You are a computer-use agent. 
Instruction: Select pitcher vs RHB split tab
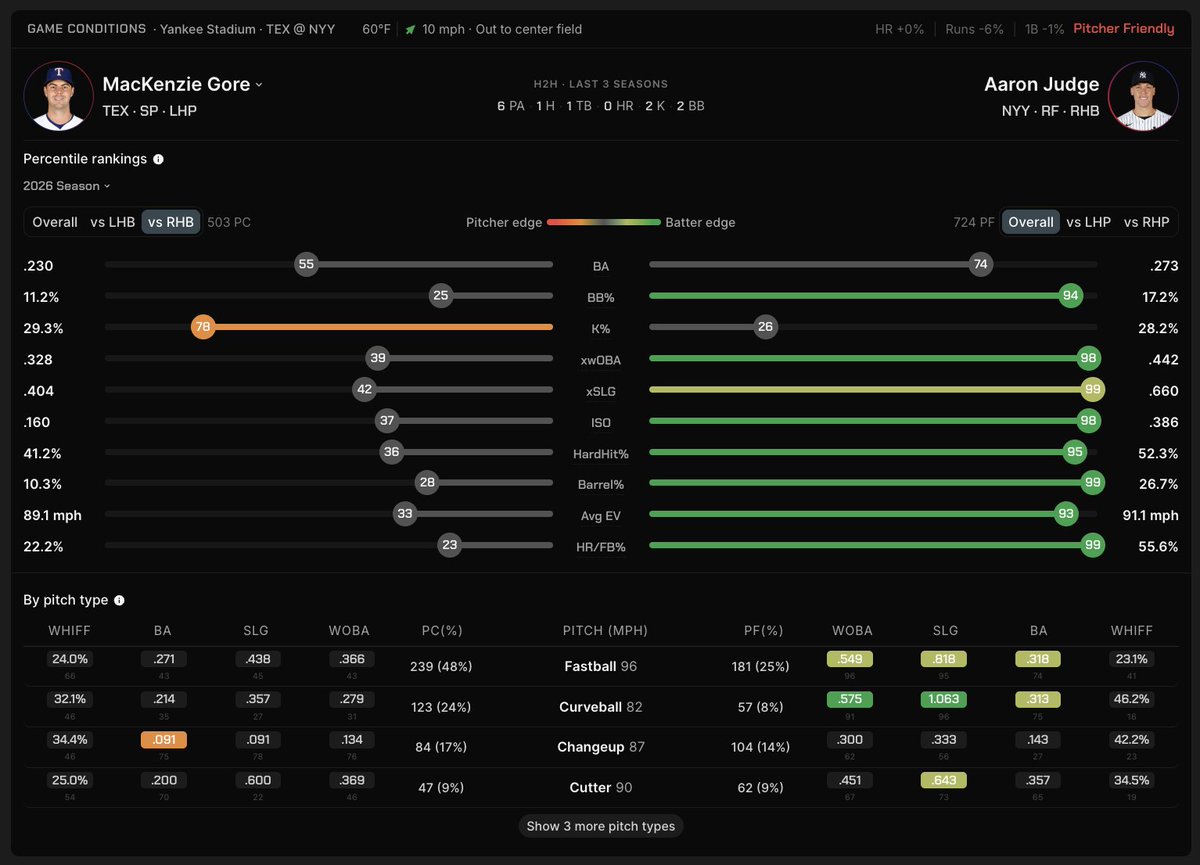171,222
